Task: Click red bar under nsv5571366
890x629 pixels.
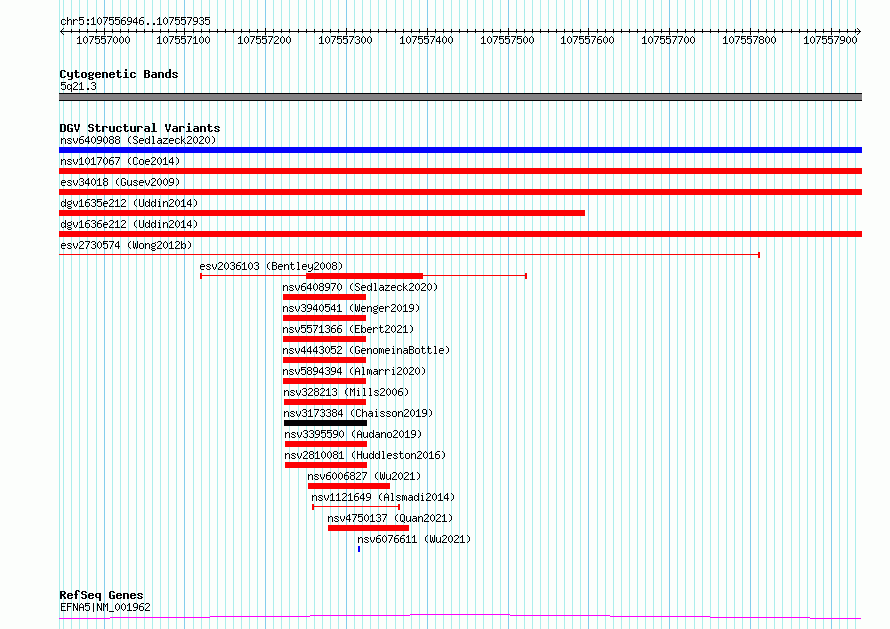Action: click(x=324, y=339)
